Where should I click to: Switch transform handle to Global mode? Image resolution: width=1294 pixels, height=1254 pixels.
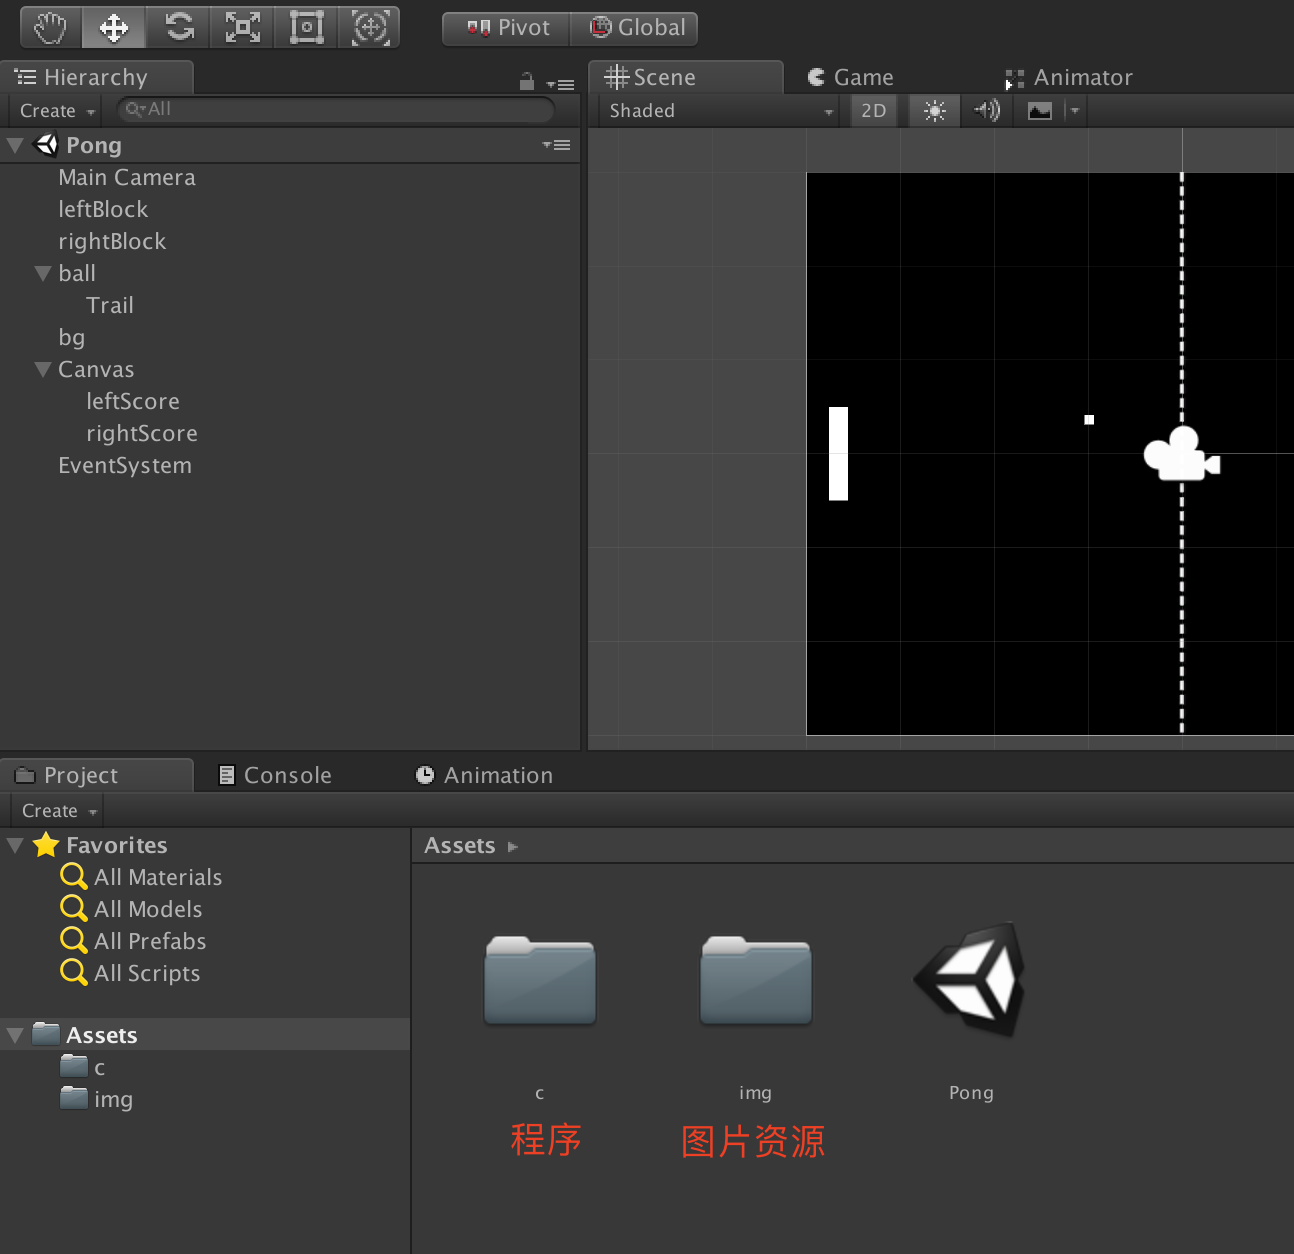[635, 28]
